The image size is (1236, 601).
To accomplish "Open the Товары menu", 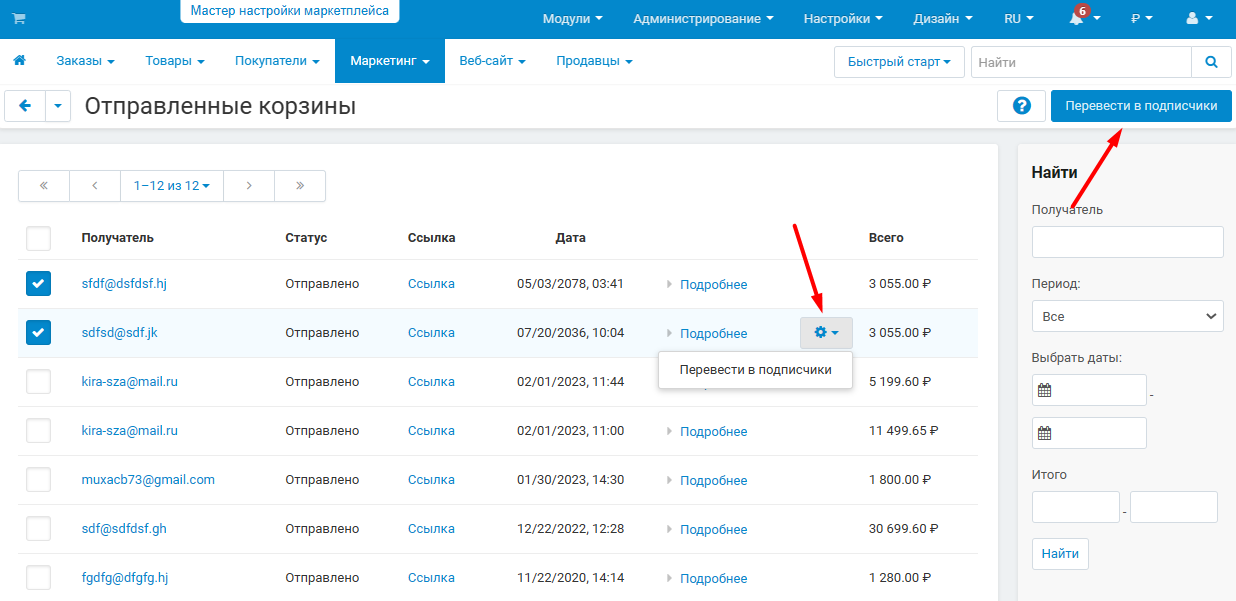I will point(175,61).
